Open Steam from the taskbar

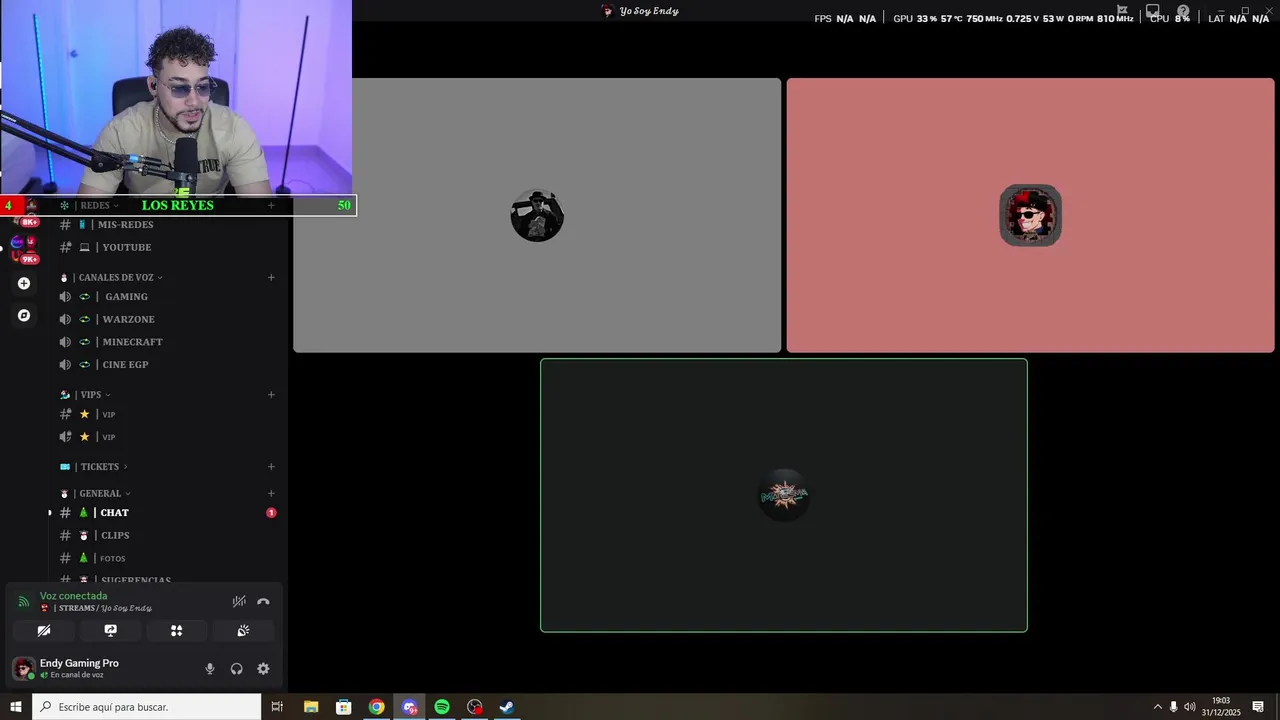pyautogui.click(x=507, y=707)
